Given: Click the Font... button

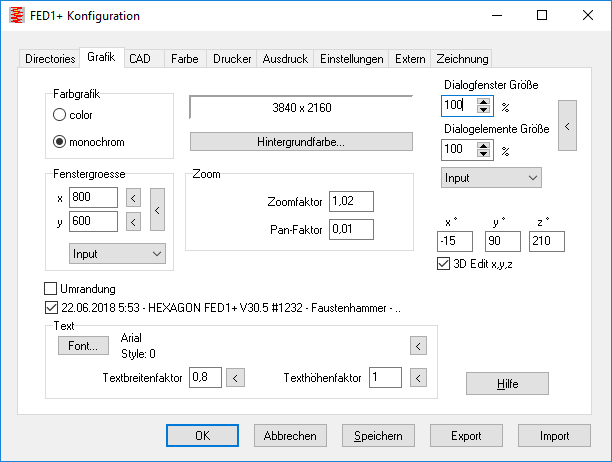Looking at the screenshot, I should pyautogui.click(x=83, y=346).
